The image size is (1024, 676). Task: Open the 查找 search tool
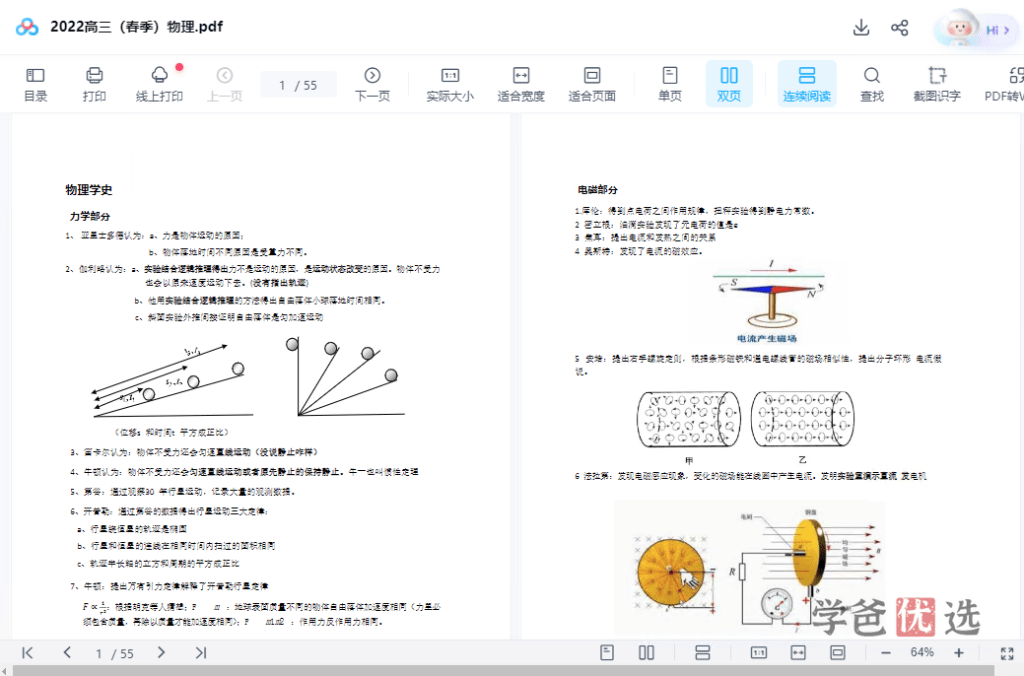coord(871,85)
